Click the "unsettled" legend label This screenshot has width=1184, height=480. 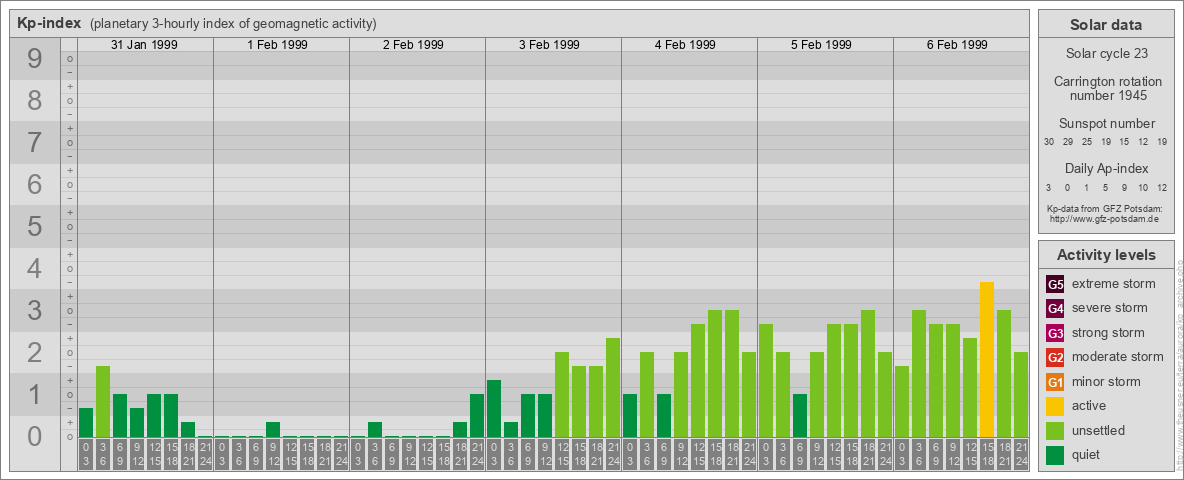1099,430
